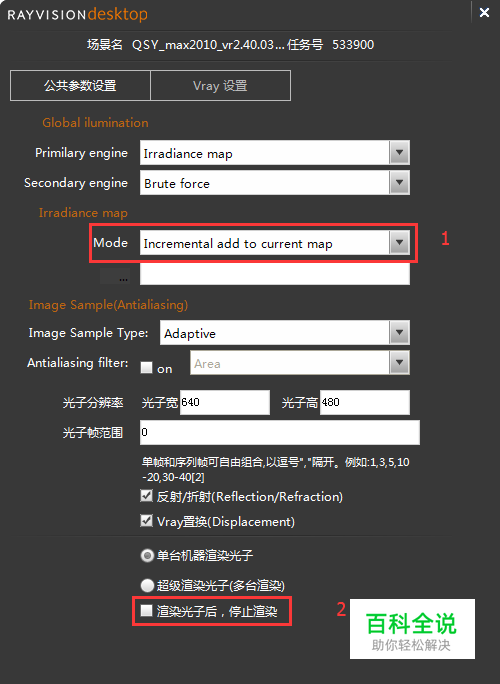Open the Primilary engine dropdown arrow
Image resolution: width=500 pixels, height=684 pixels.
click(399, 153)
